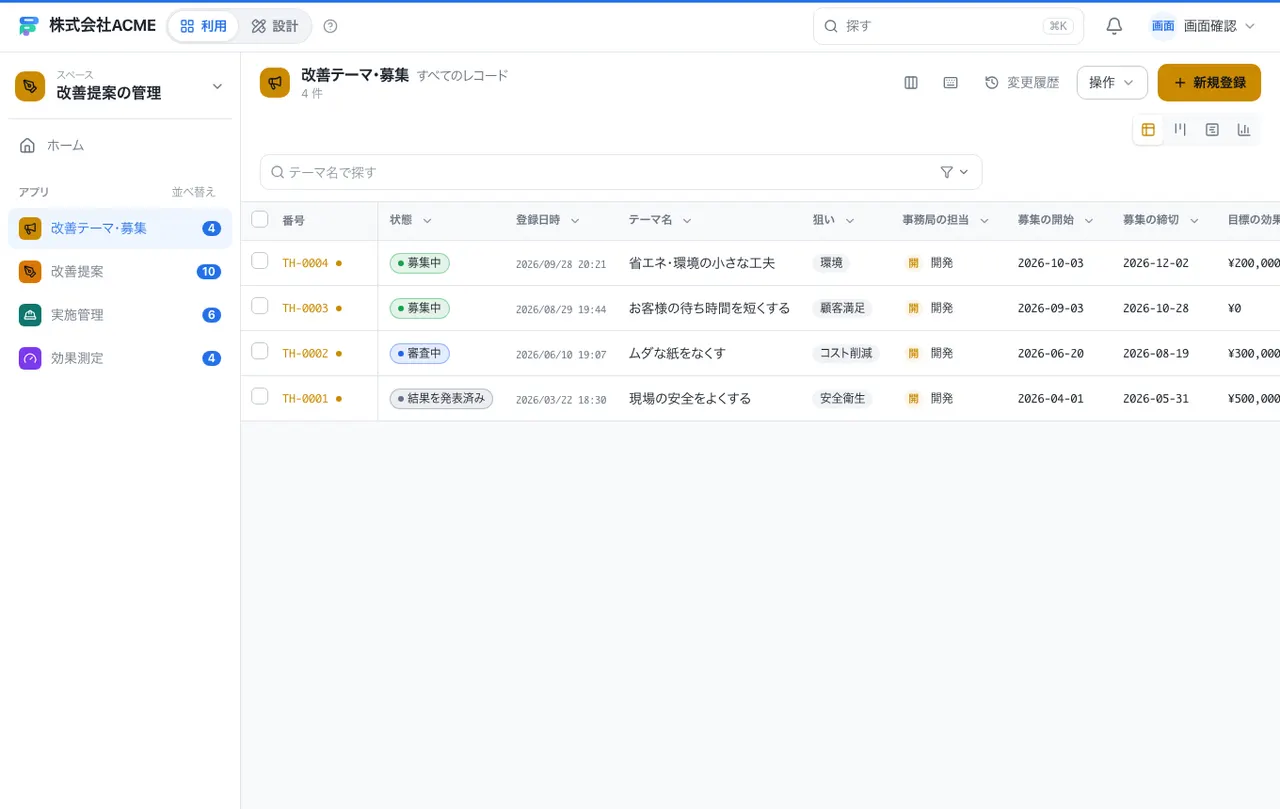Switch to table view icon

click(x=1148, y=130)
